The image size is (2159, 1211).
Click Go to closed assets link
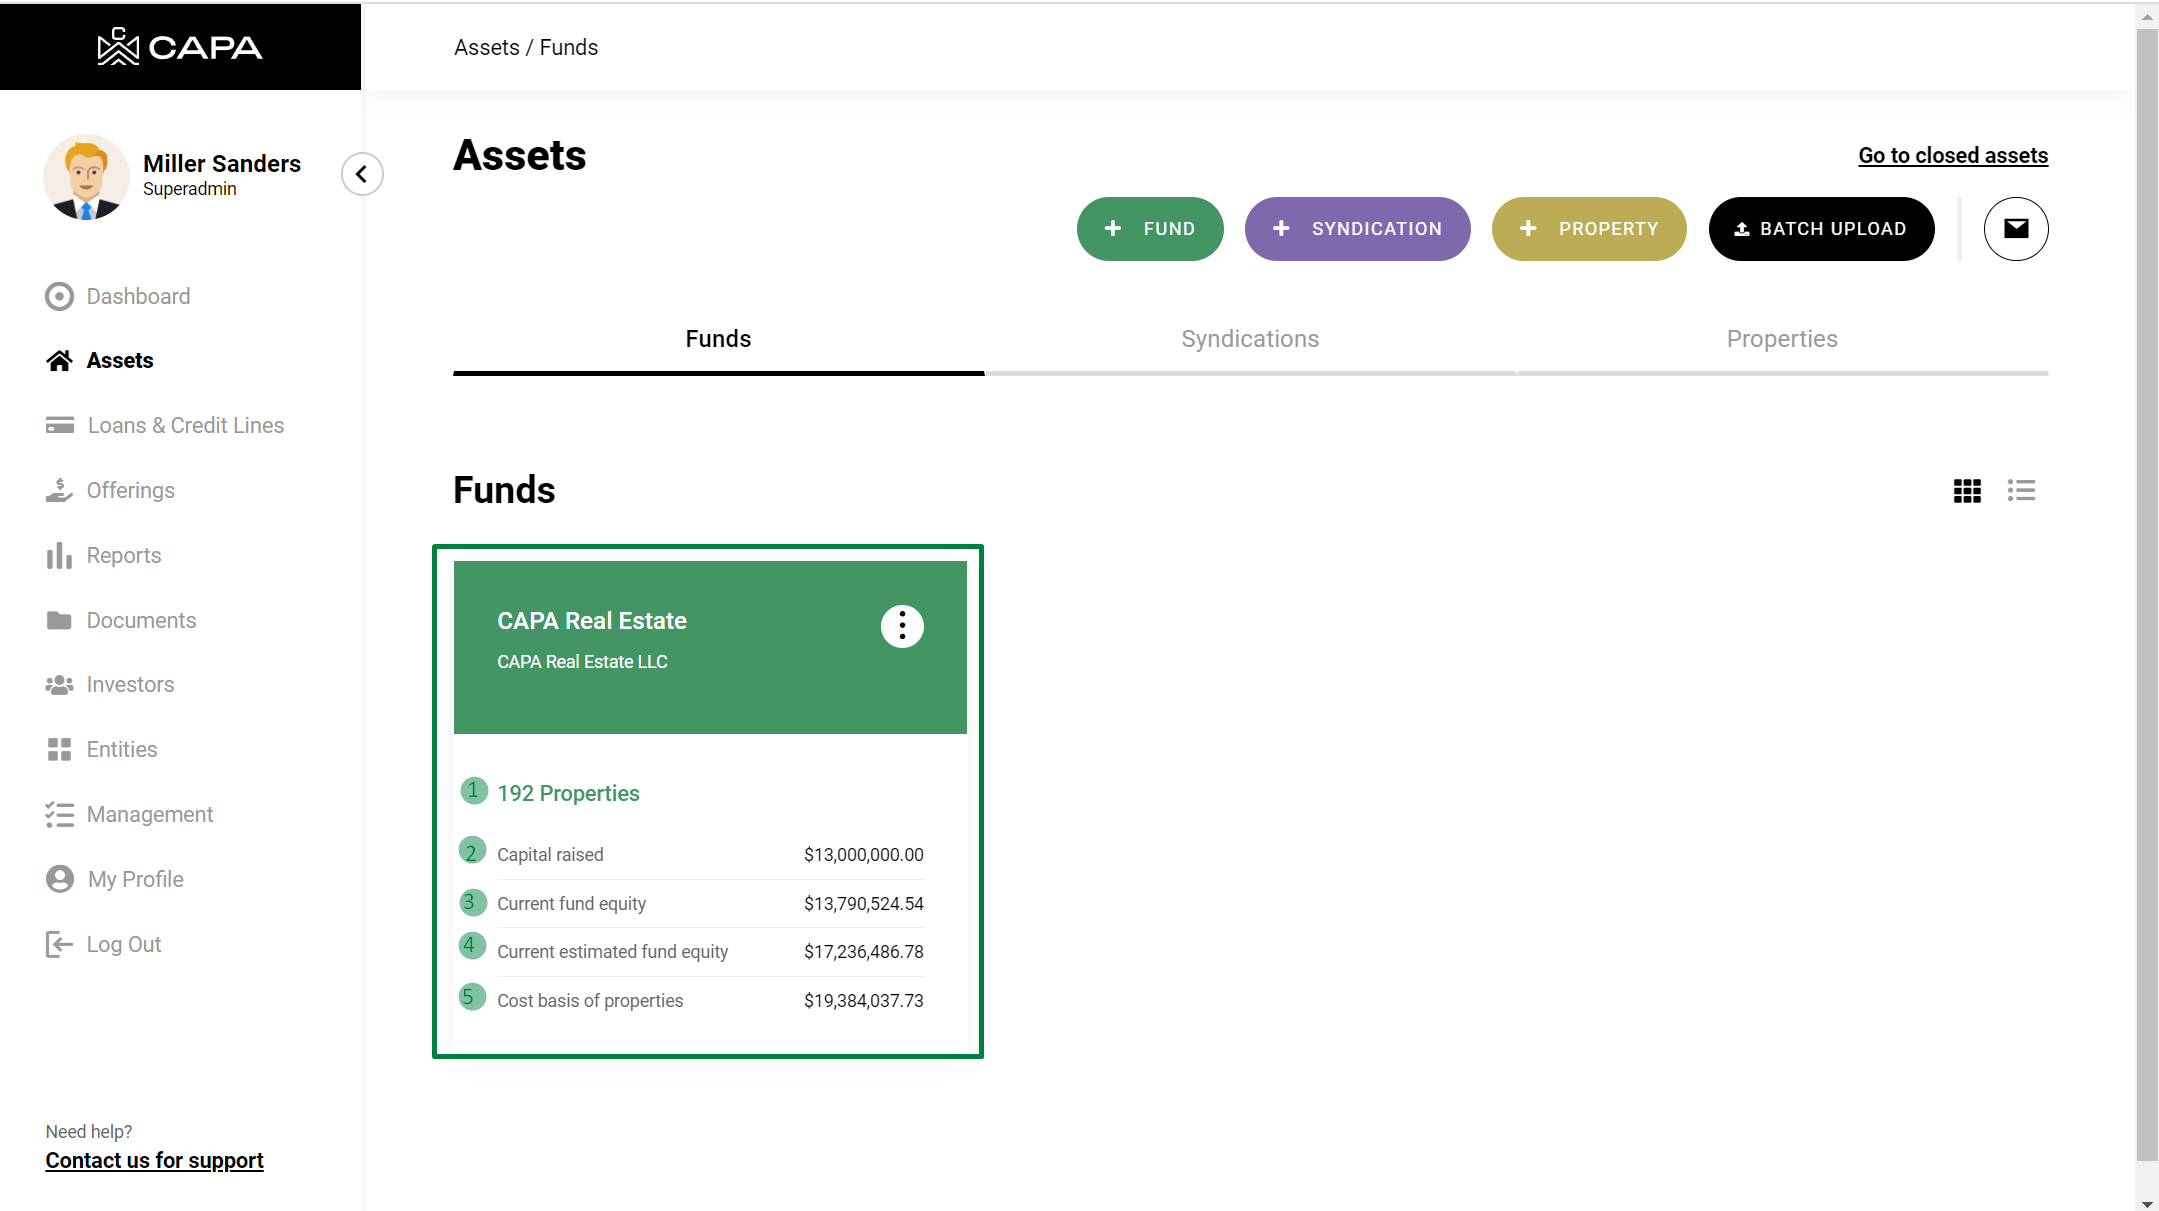[1952, 156]
